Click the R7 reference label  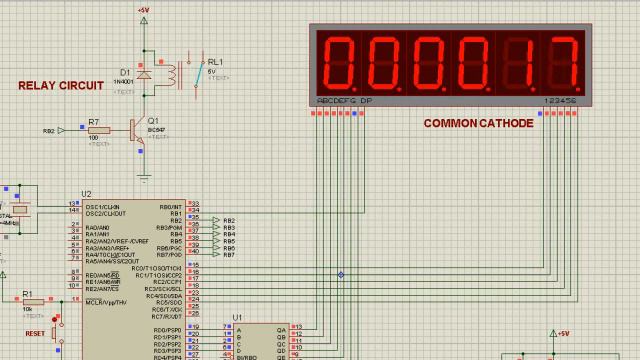pos(93,122)
